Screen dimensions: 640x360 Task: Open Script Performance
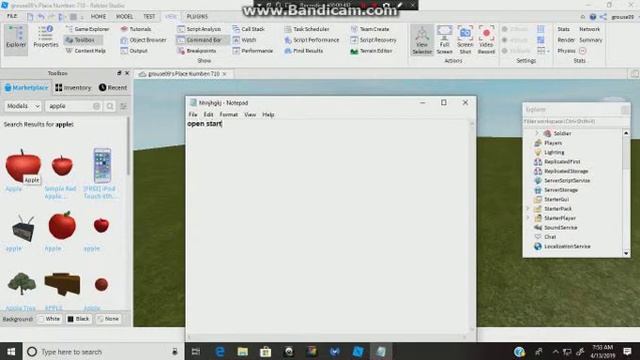(311, 40)
